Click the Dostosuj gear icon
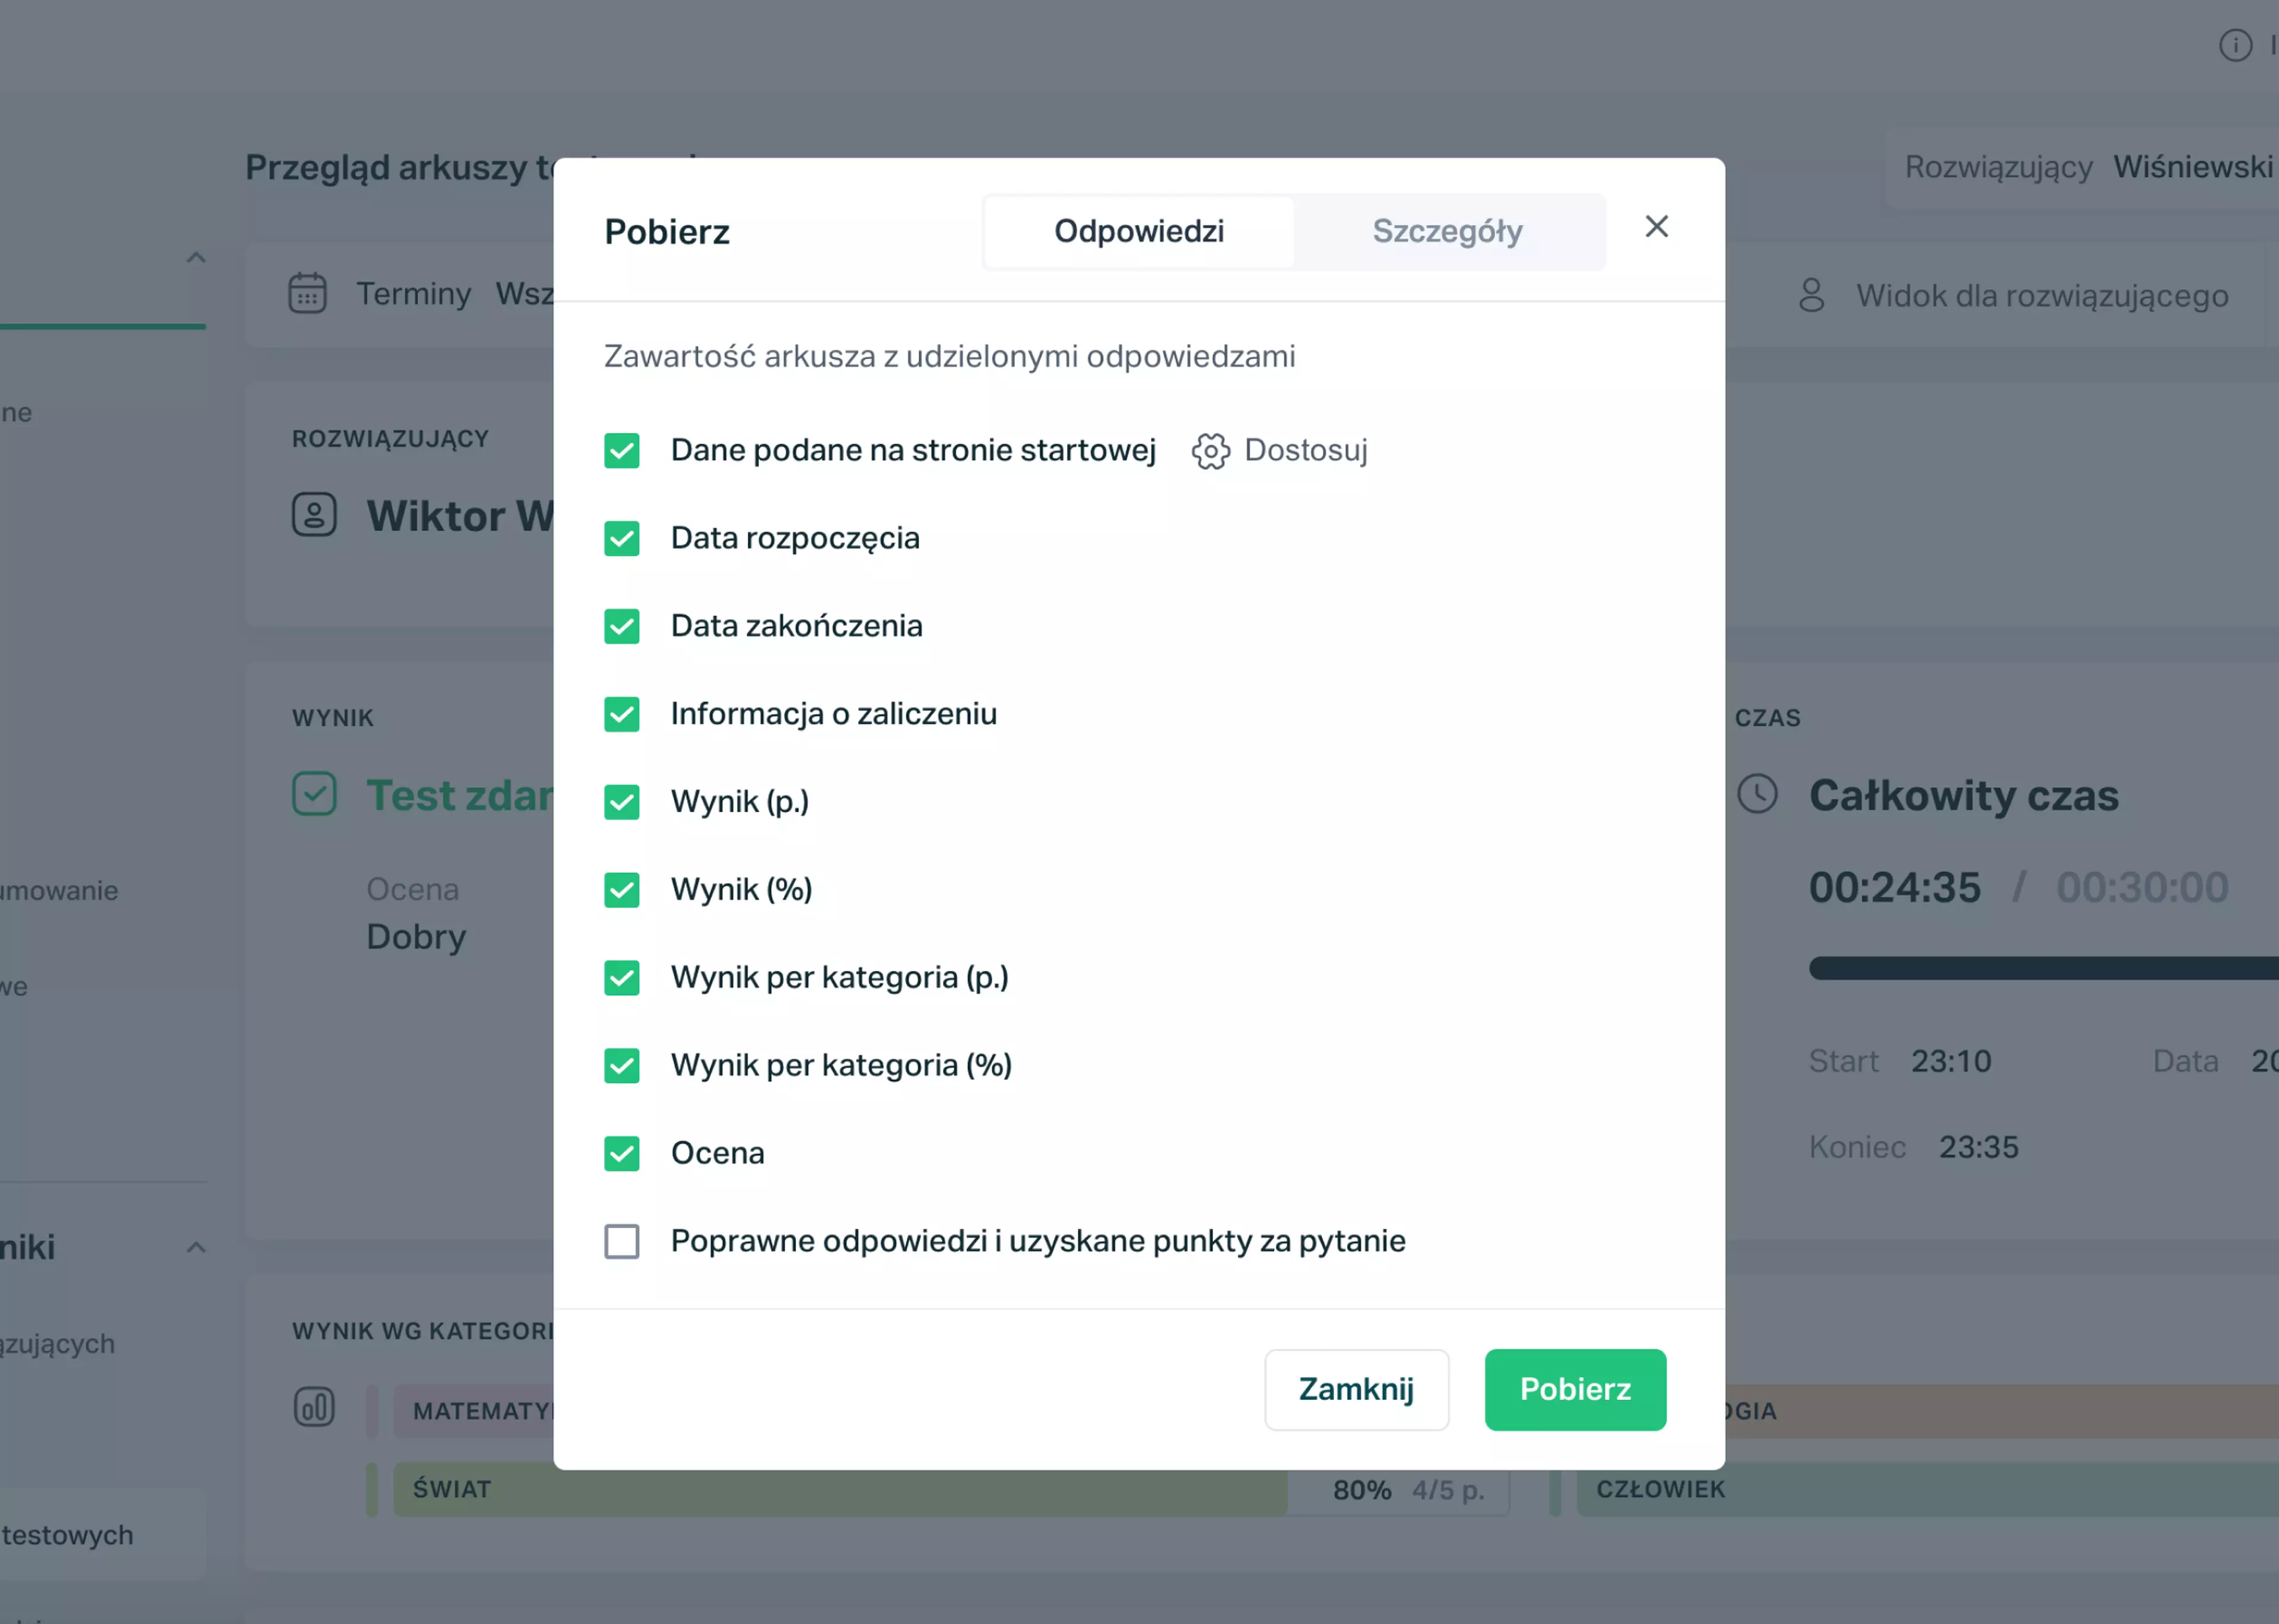 [1210, 451]
